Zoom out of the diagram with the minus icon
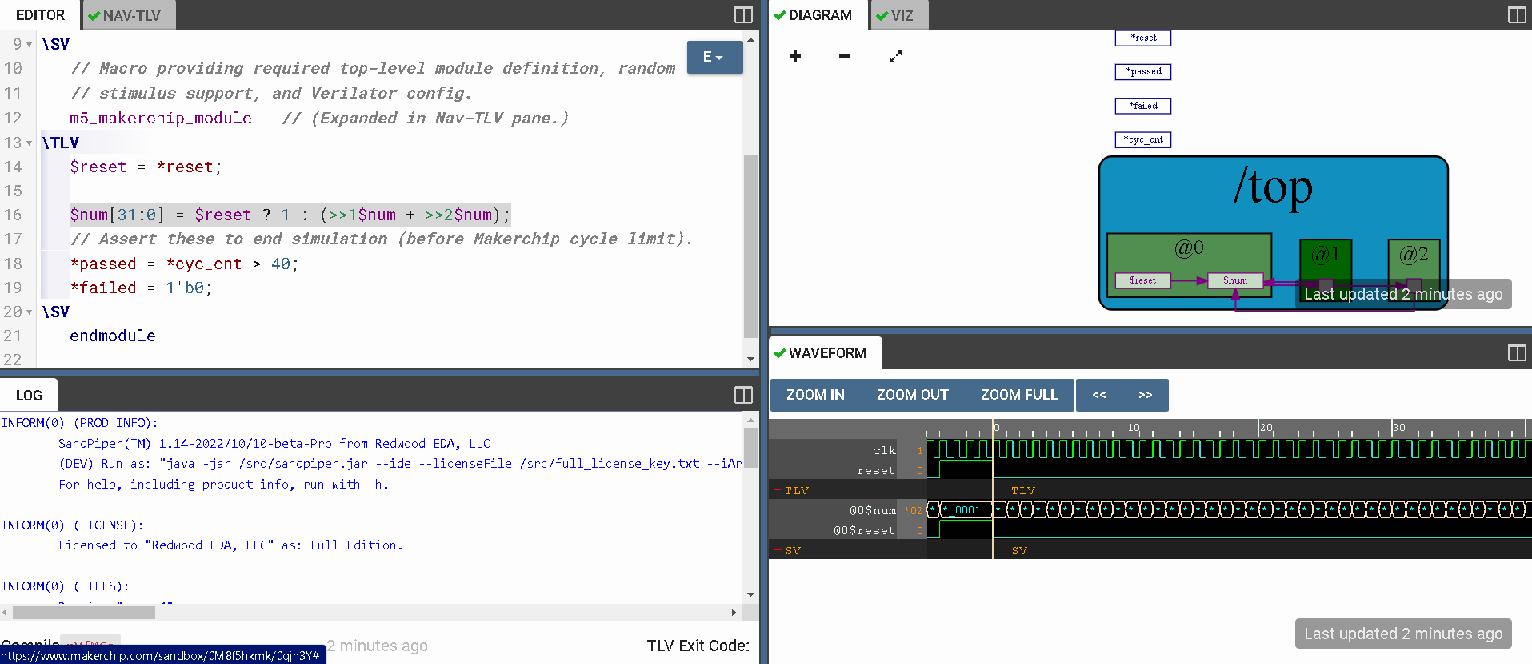Screen dimensions: 1532x664 843,57
